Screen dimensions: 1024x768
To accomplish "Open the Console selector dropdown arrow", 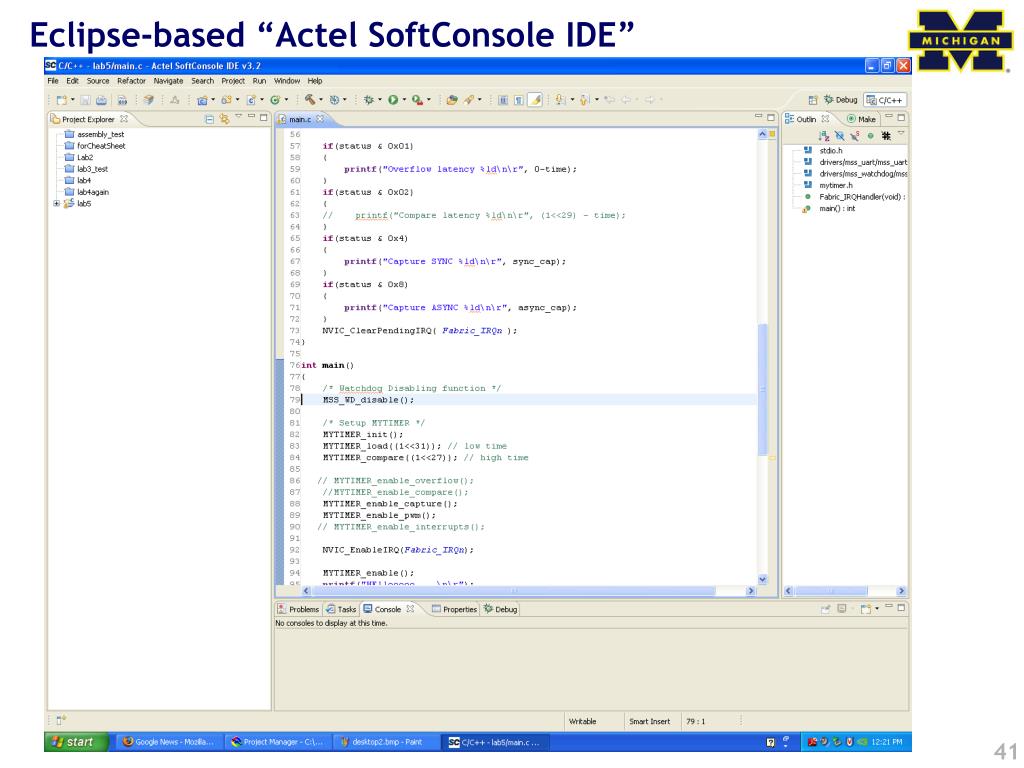I will point(877,609).
